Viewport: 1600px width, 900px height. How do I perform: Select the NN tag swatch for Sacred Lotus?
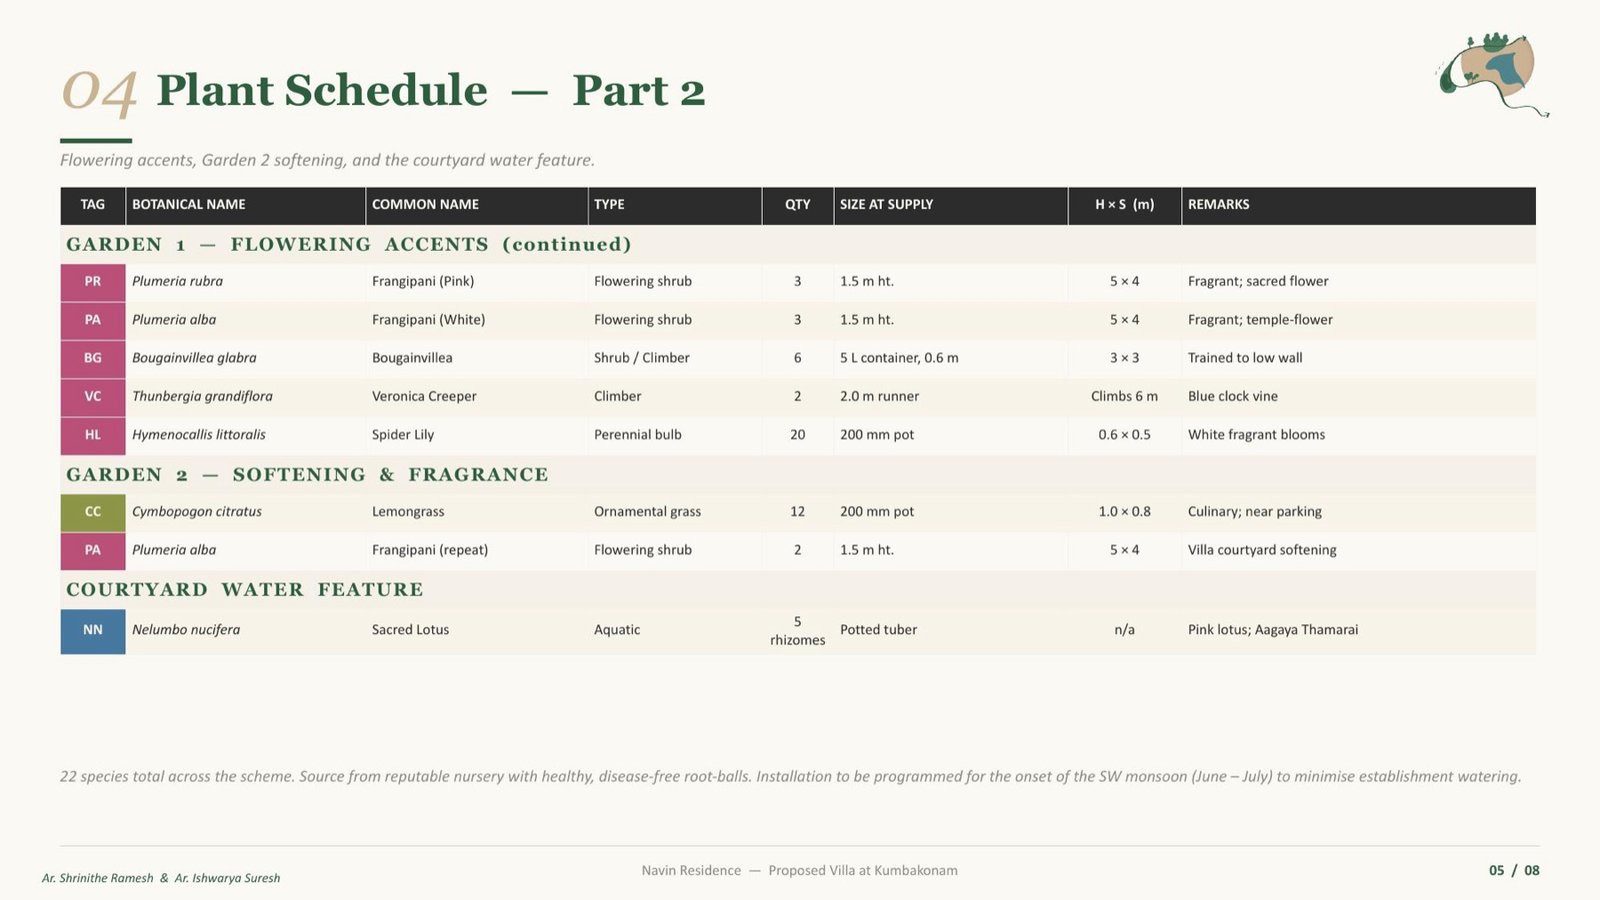(93, 631)
